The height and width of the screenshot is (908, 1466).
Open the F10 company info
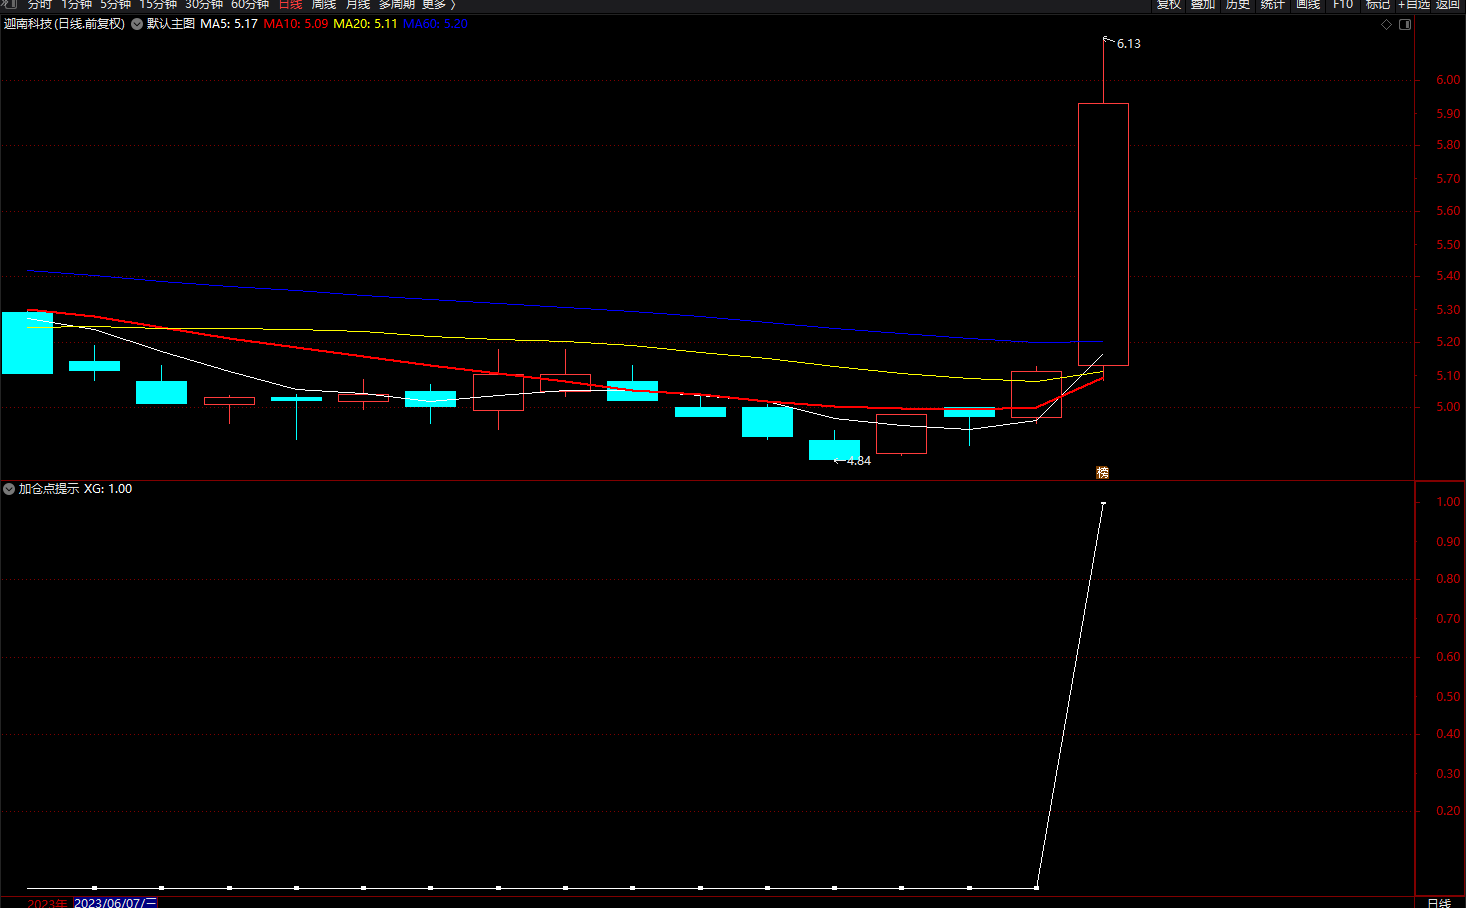(1343, 5)
